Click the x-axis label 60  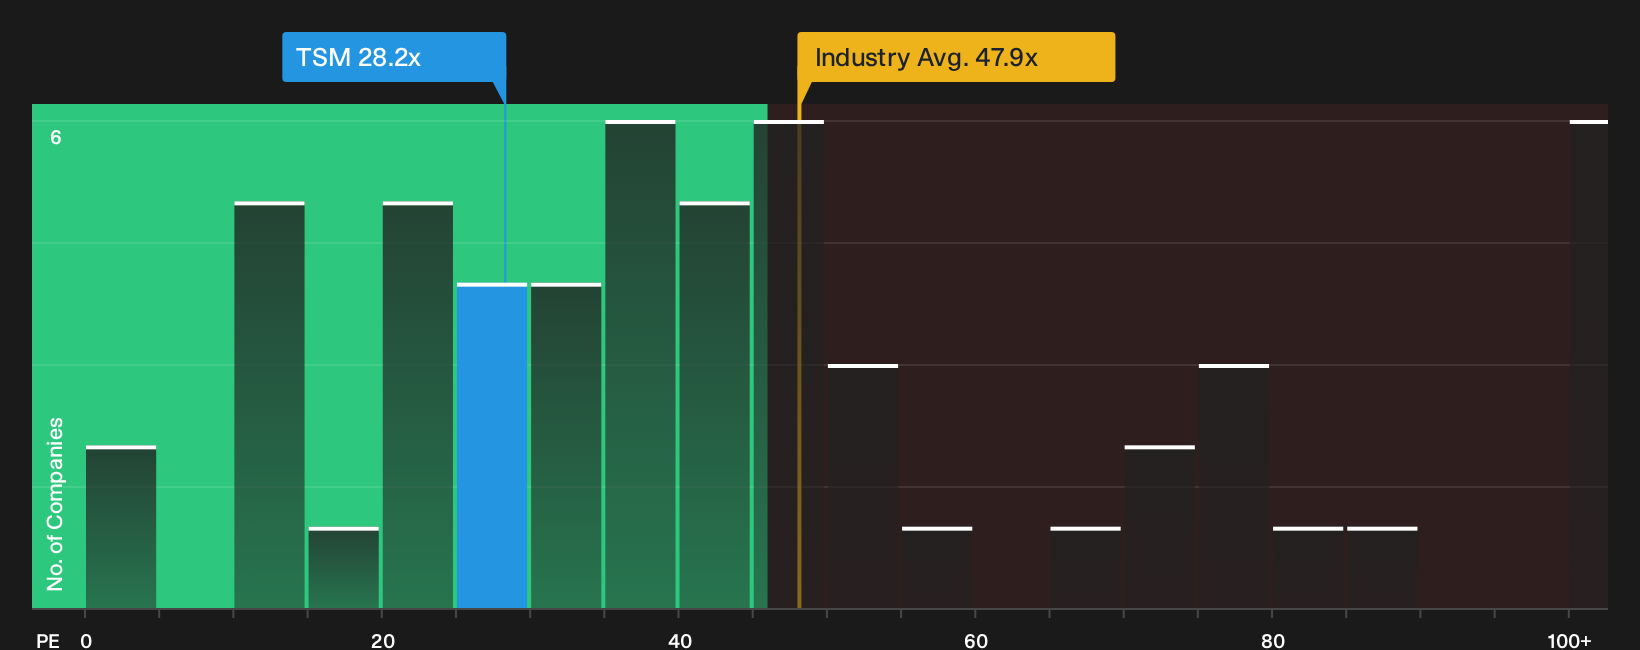(976, 640)
